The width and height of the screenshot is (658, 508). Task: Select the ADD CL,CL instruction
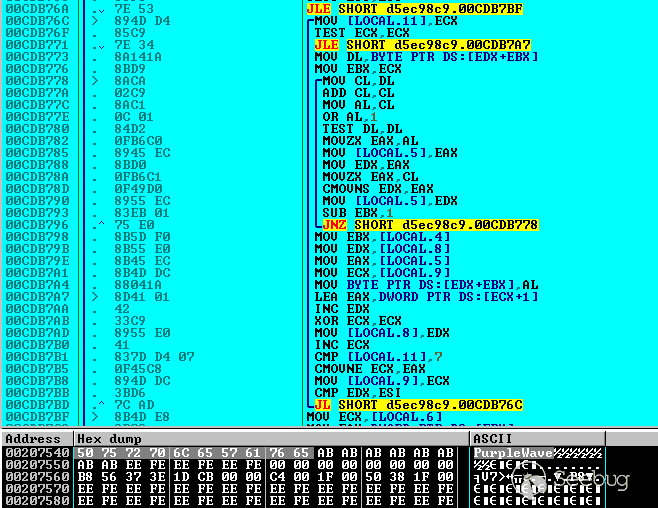358,93
